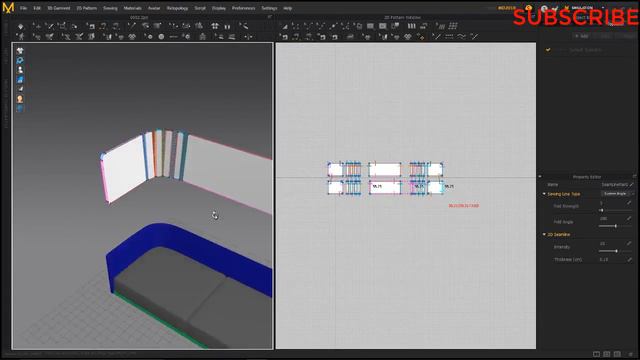Click the Simulate arrow icon in 3D toolbar

(21, 26)
